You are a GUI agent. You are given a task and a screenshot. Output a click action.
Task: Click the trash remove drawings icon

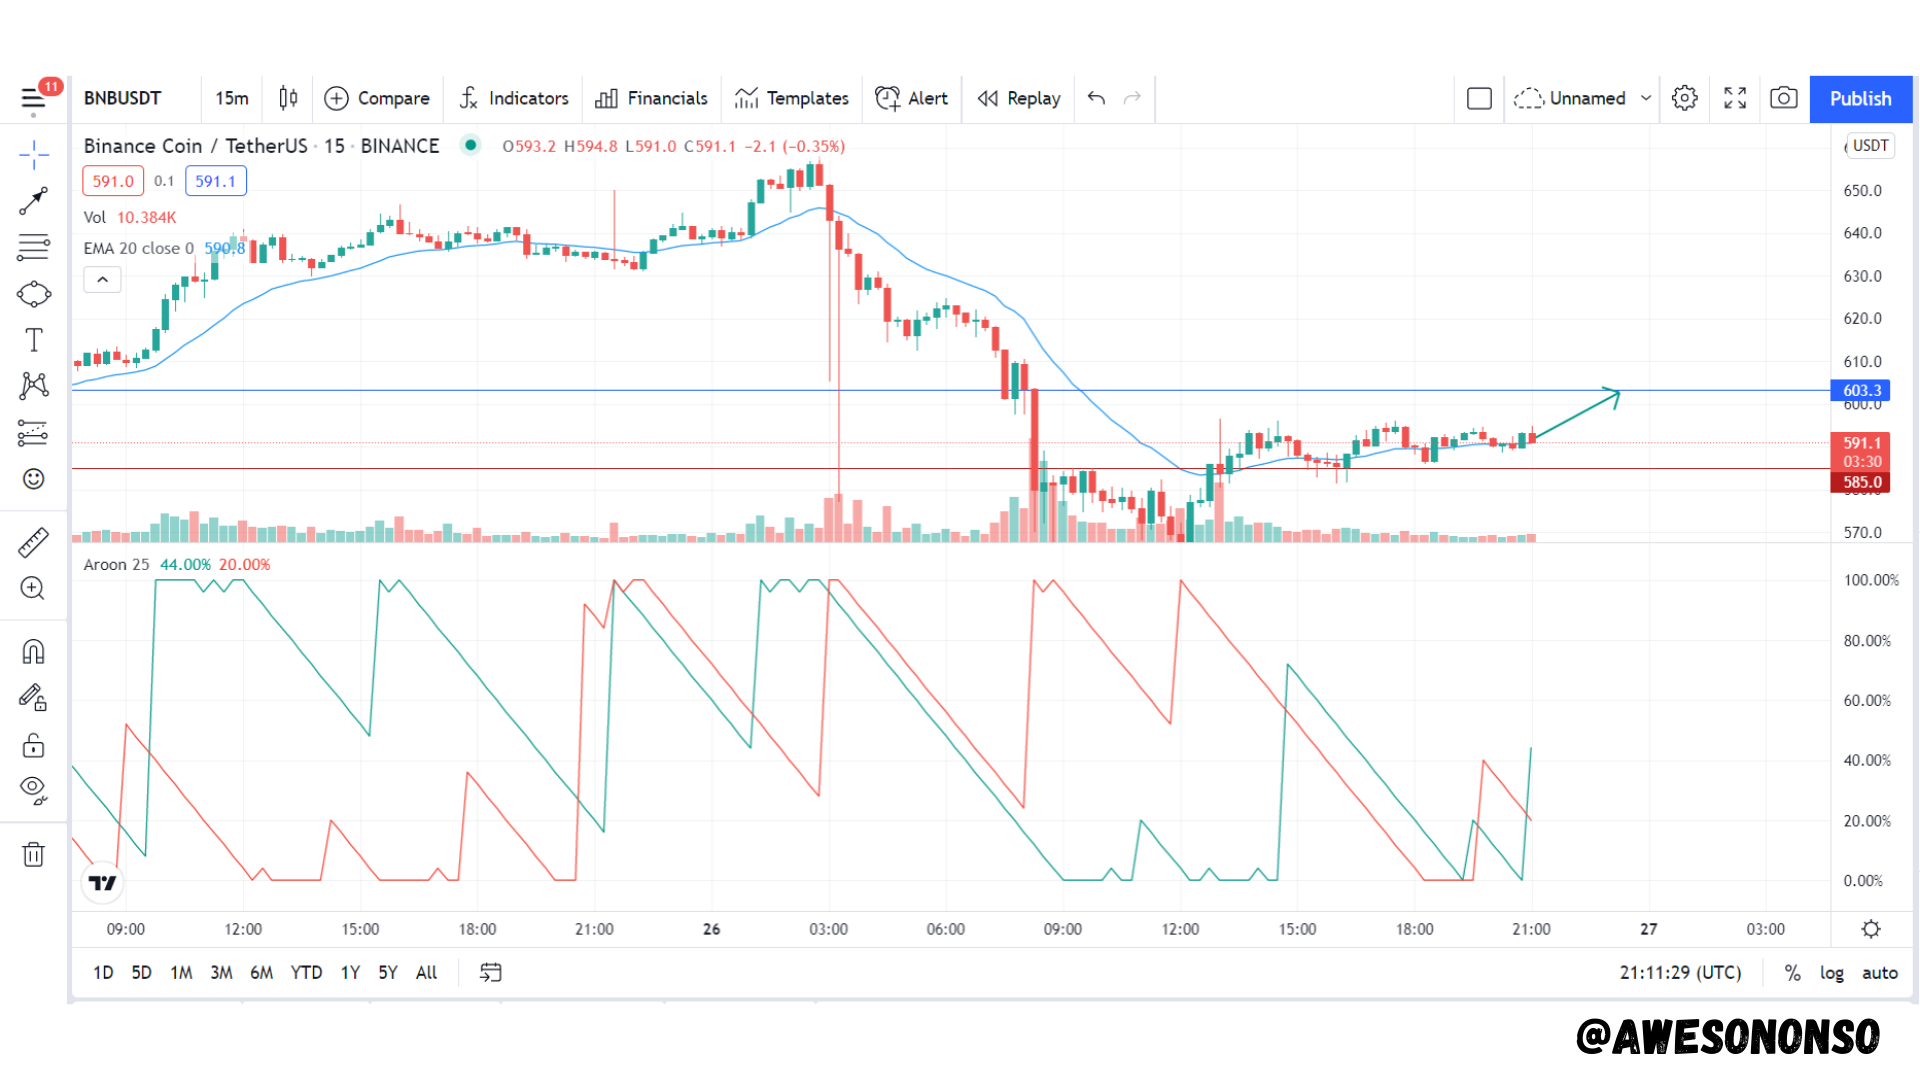(x=33, y=855)
